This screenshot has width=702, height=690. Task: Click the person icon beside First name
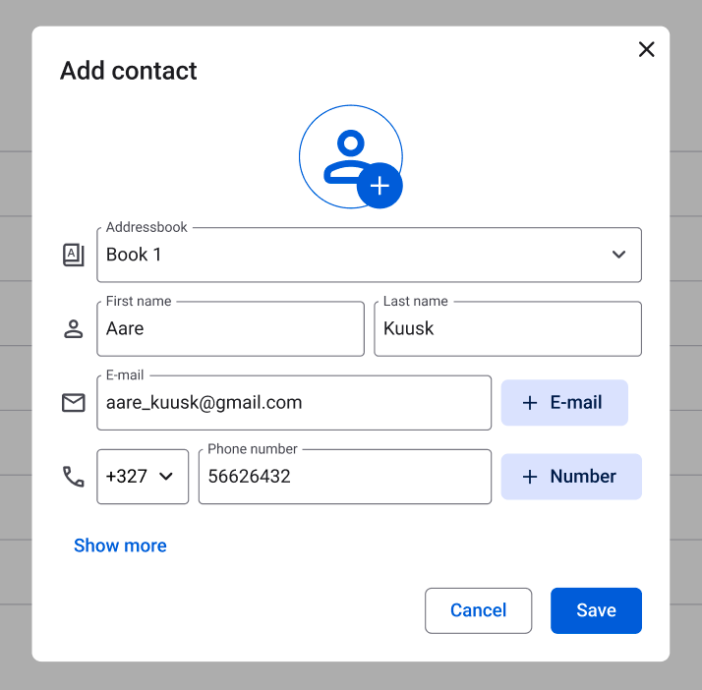pos(73,329)
